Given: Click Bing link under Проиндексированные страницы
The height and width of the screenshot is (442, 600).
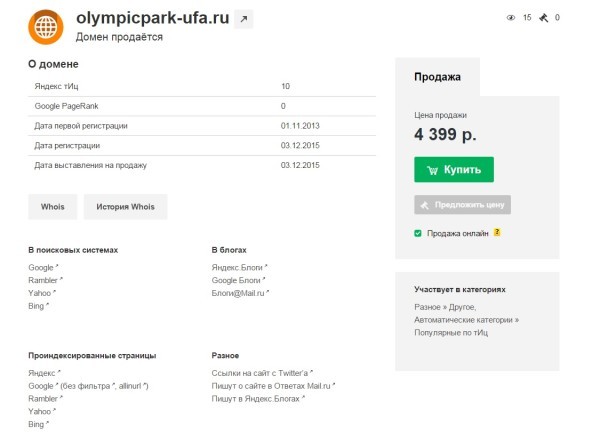Looking at the screenshot, I should [x=37, y=424].
